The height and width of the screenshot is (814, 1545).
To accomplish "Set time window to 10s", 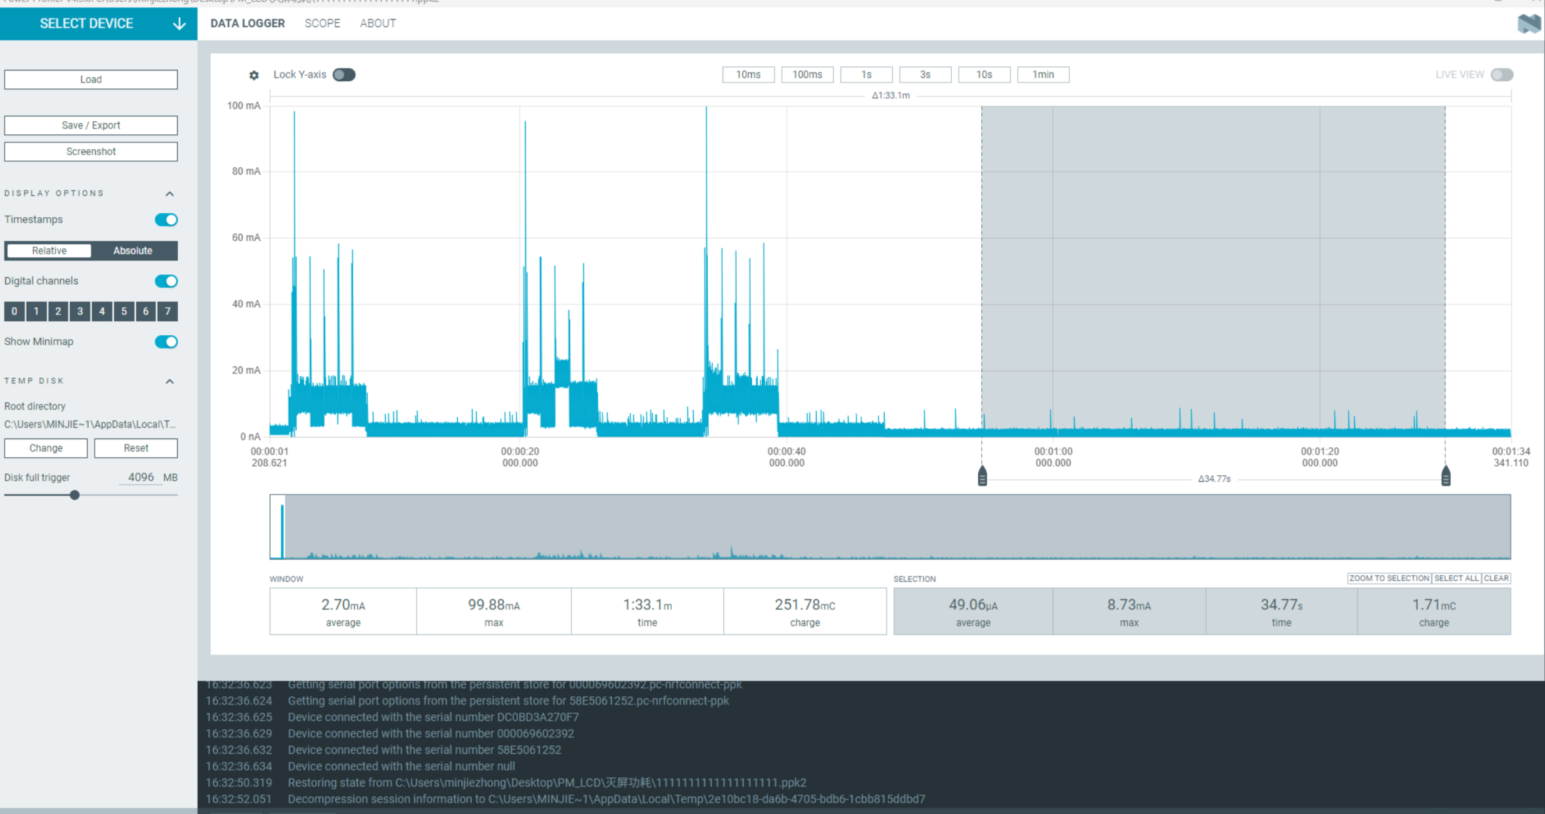I will (x=984, y=75).
